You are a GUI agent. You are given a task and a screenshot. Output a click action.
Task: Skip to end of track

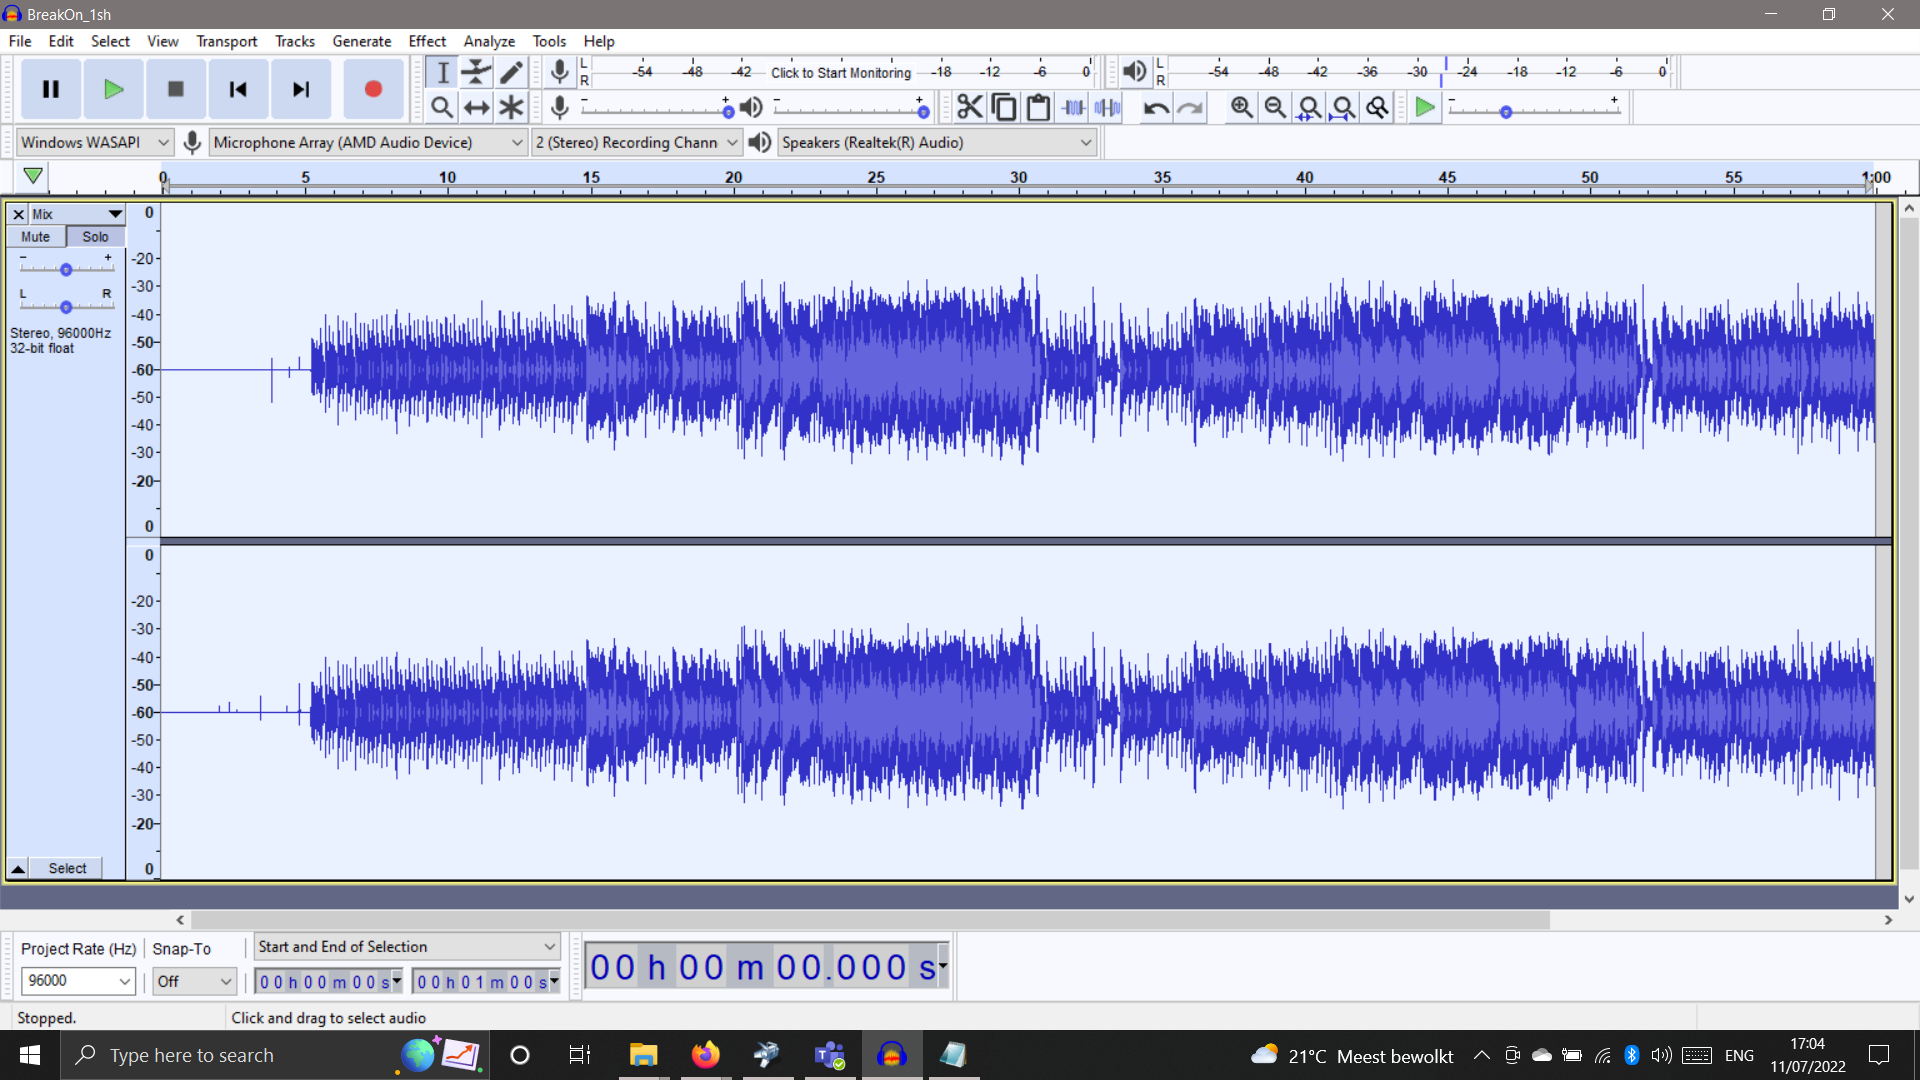coord(301,89)
